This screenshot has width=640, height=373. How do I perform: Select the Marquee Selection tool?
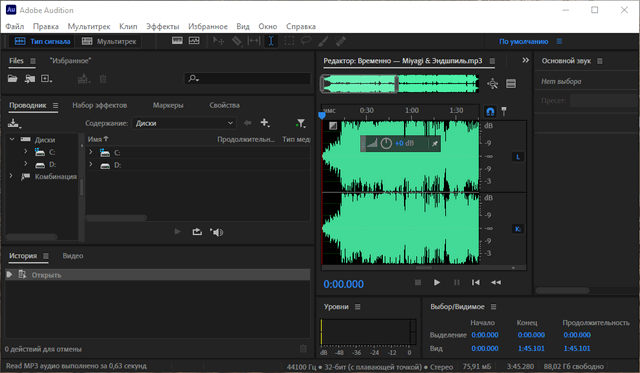pos(289,41)
